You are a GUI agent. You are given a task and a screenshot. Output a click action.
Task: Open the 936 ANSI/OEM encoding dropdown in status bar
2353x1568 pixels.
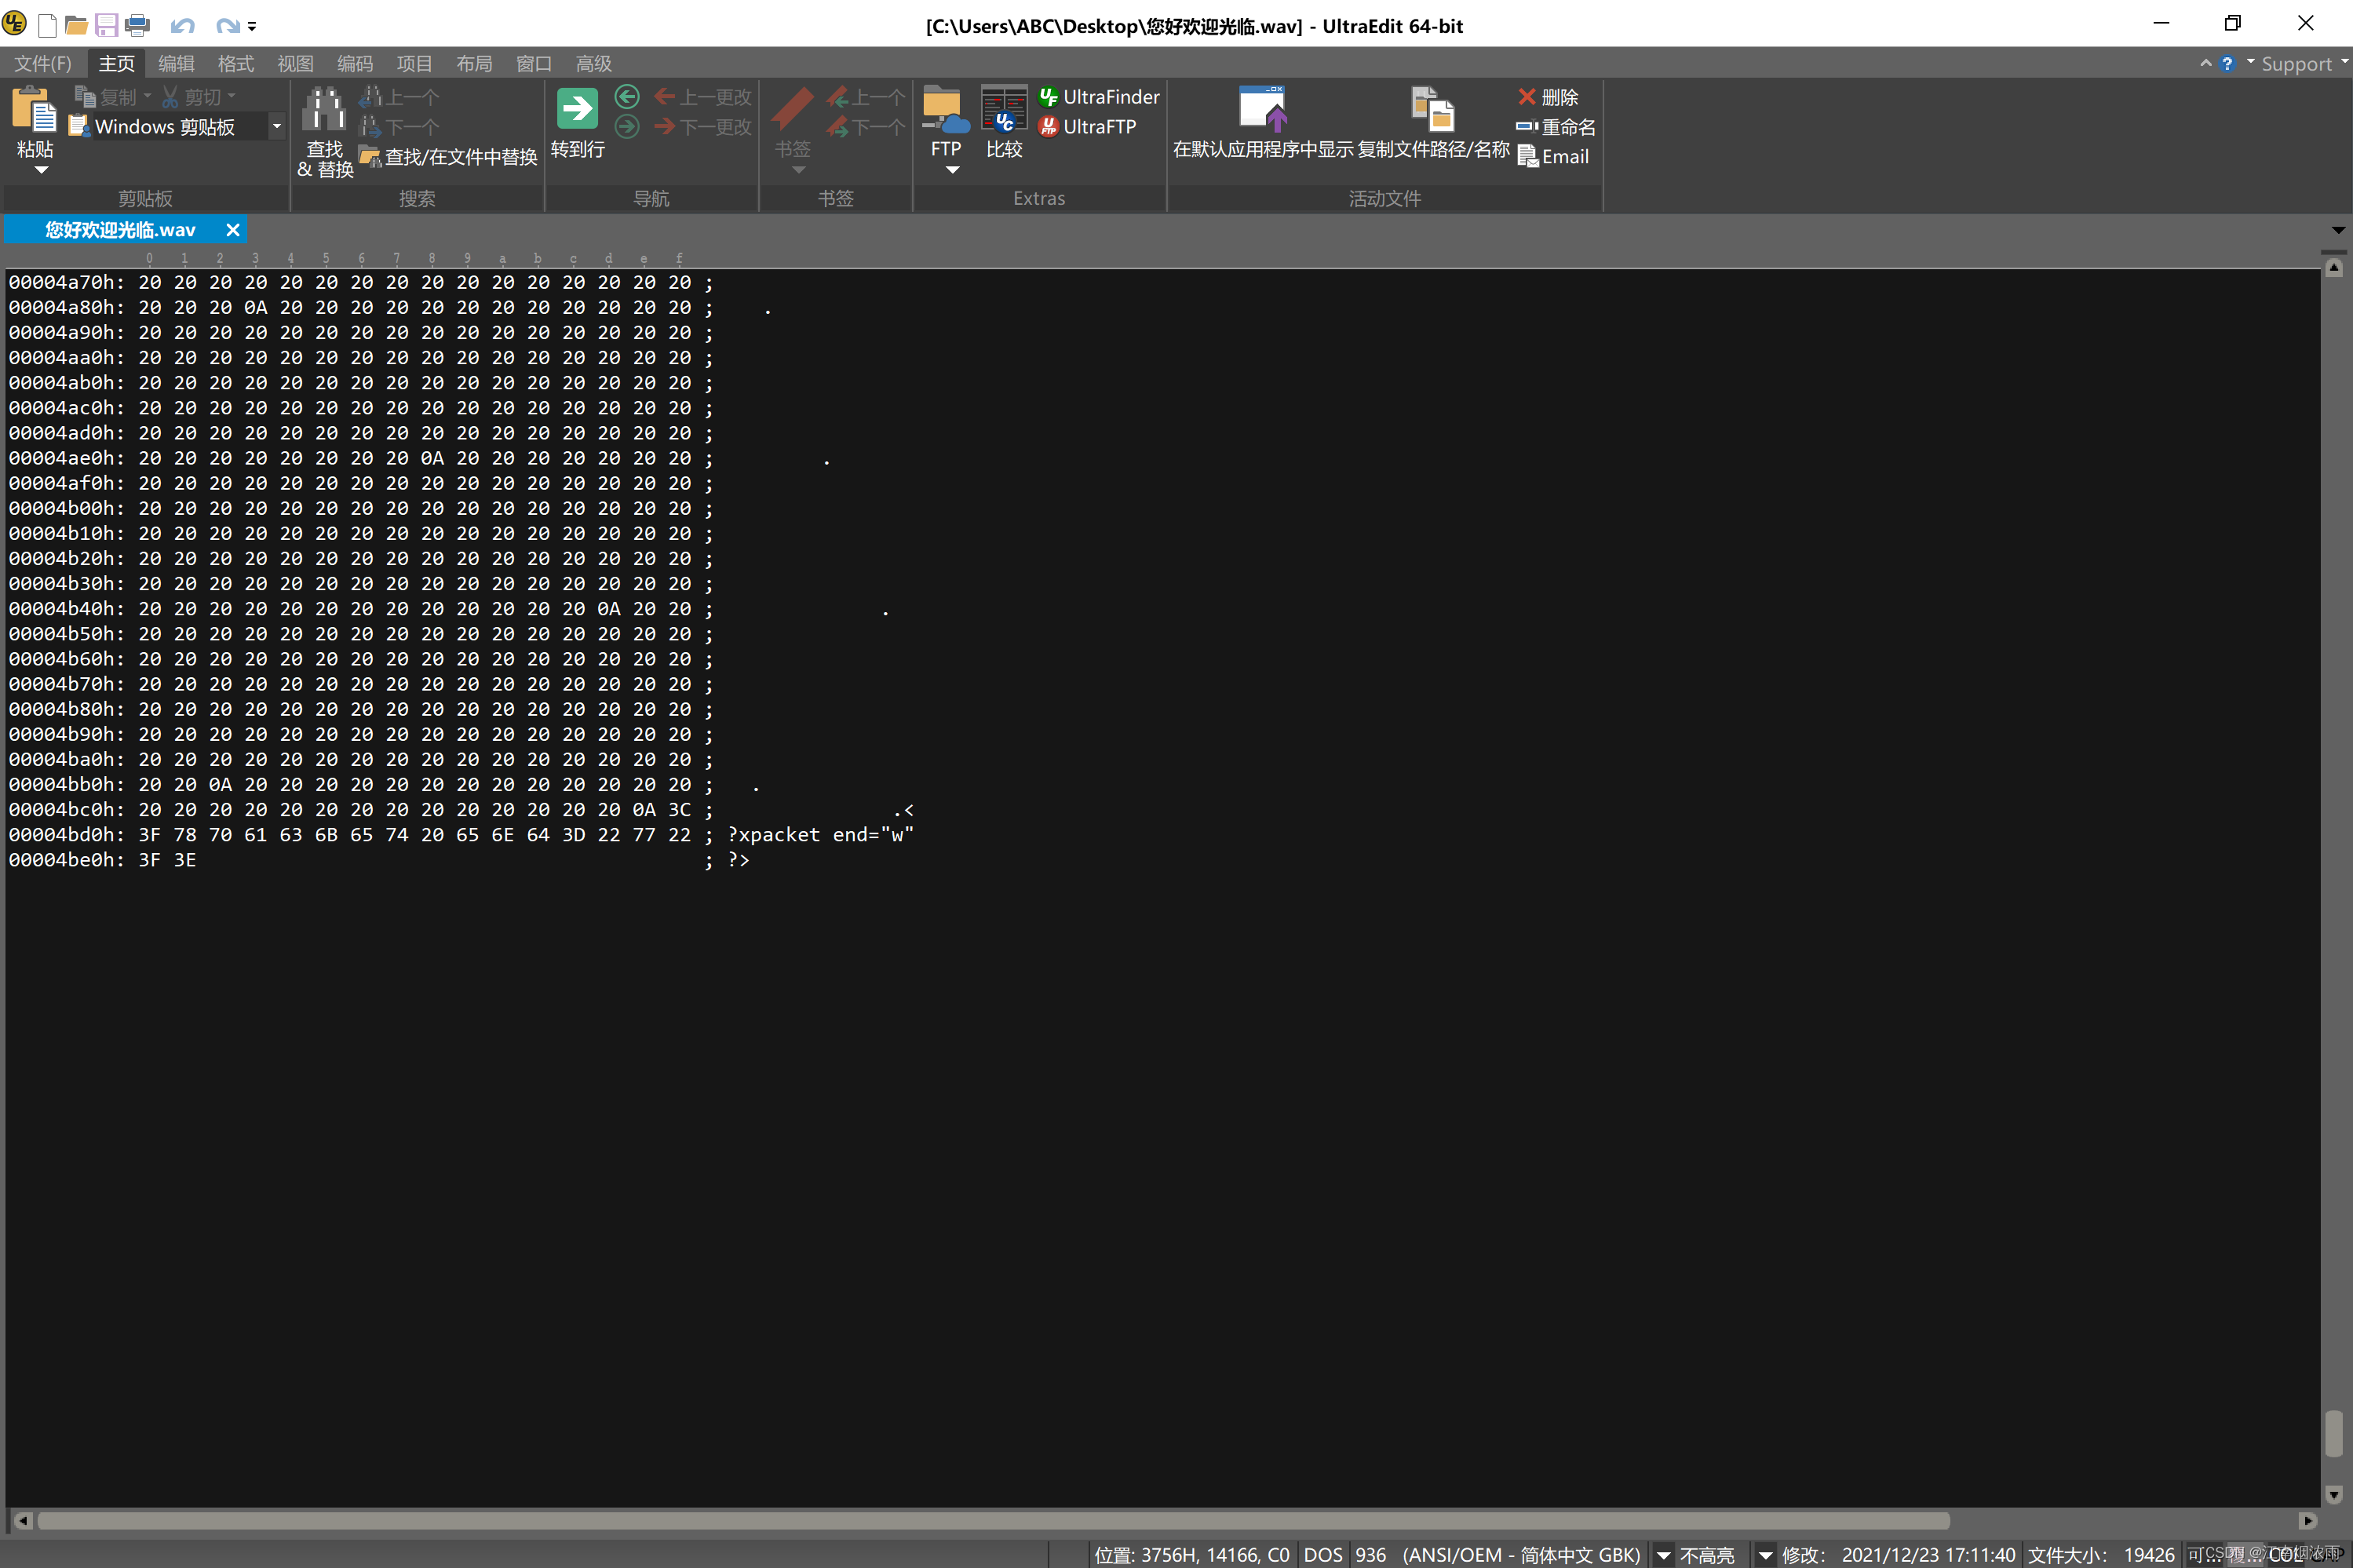coord(1663,1555)
